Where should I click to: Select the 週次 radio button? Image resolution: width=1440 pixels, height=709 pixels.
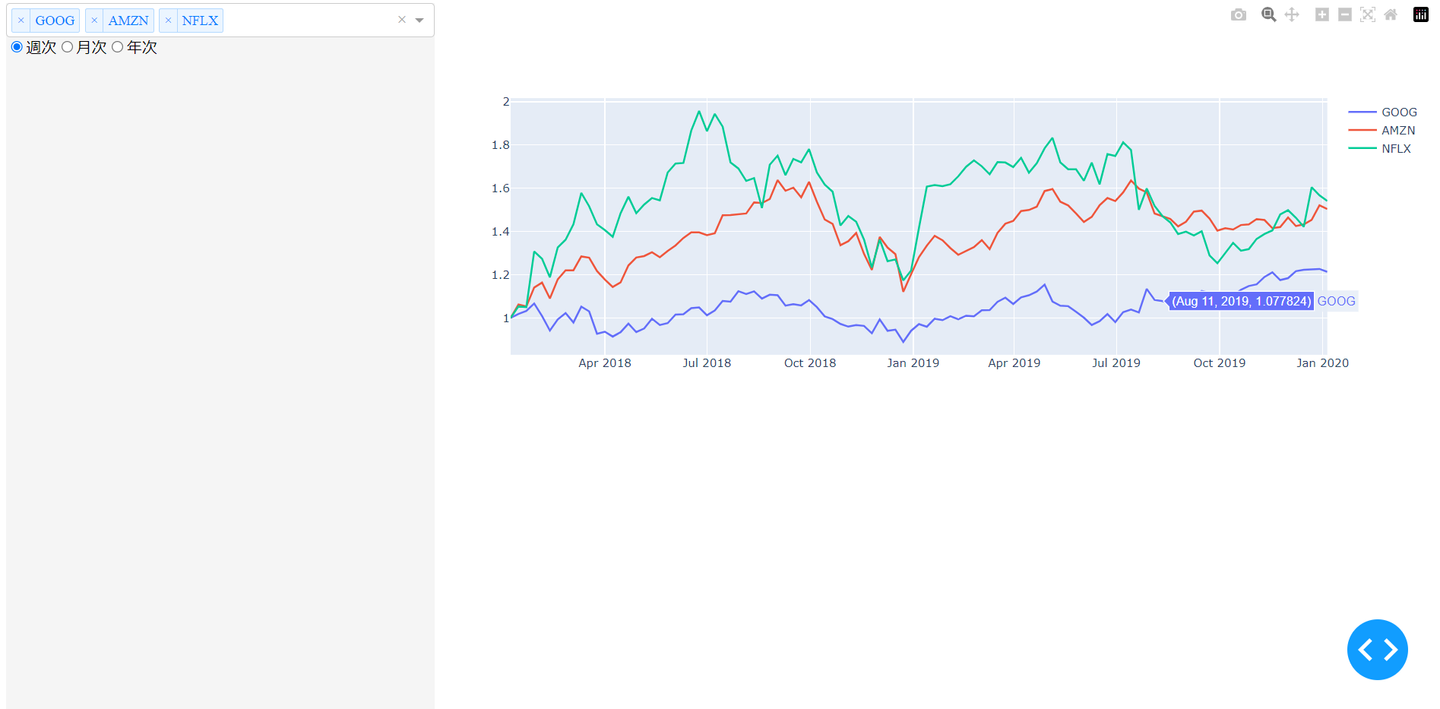(17, 47)
